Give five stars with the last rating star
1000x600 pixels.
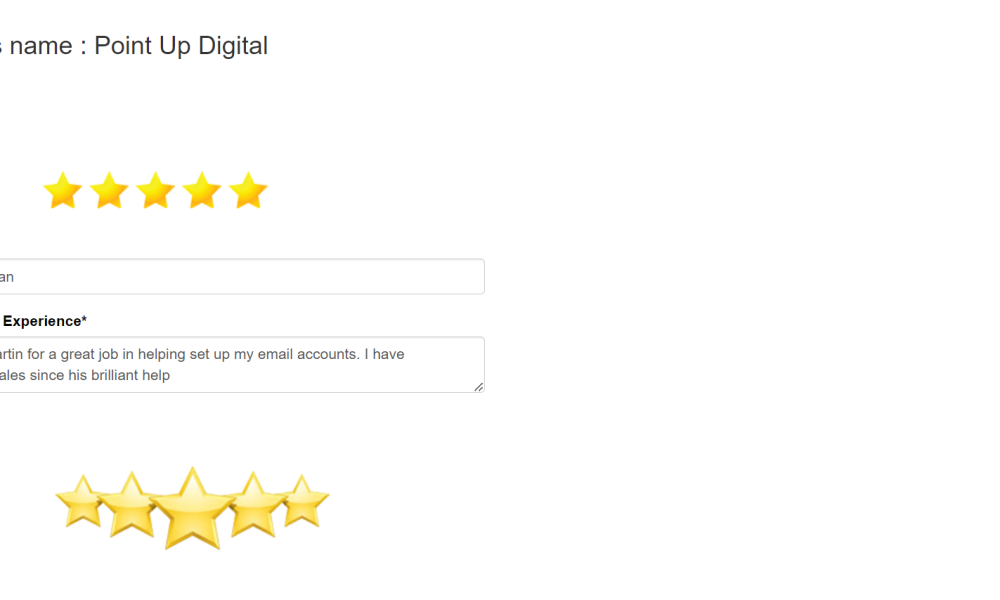(248, 190)
